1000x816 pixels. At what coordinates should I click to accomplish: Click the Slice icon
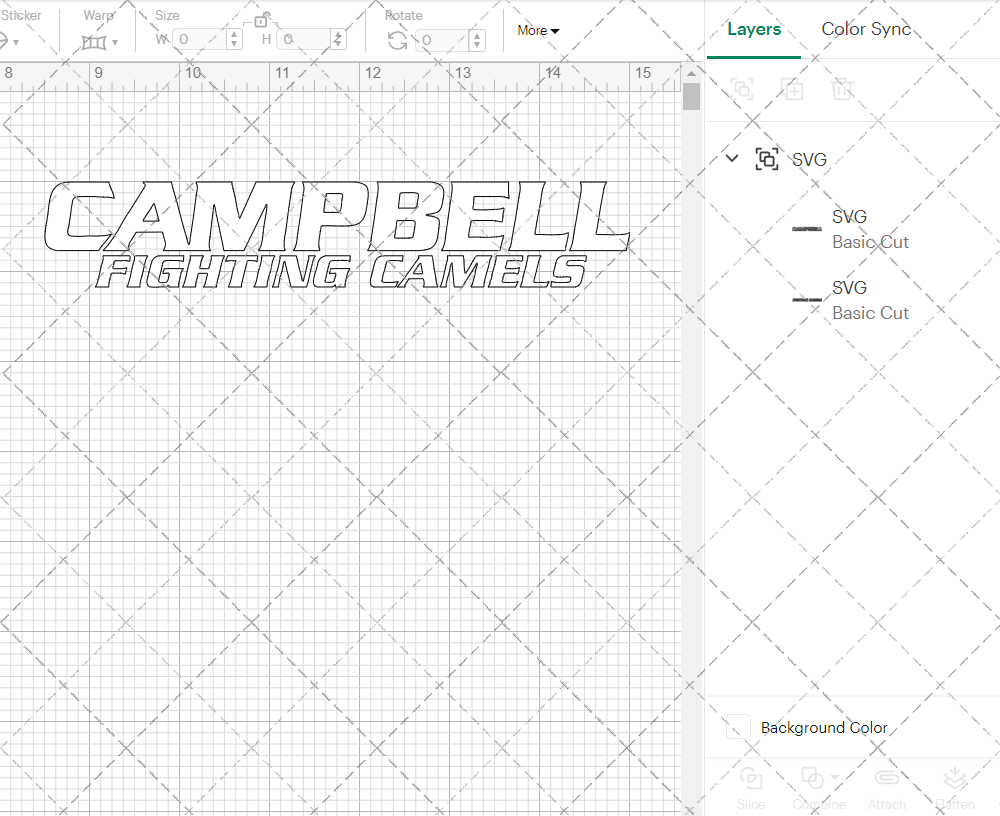point(751,779)
